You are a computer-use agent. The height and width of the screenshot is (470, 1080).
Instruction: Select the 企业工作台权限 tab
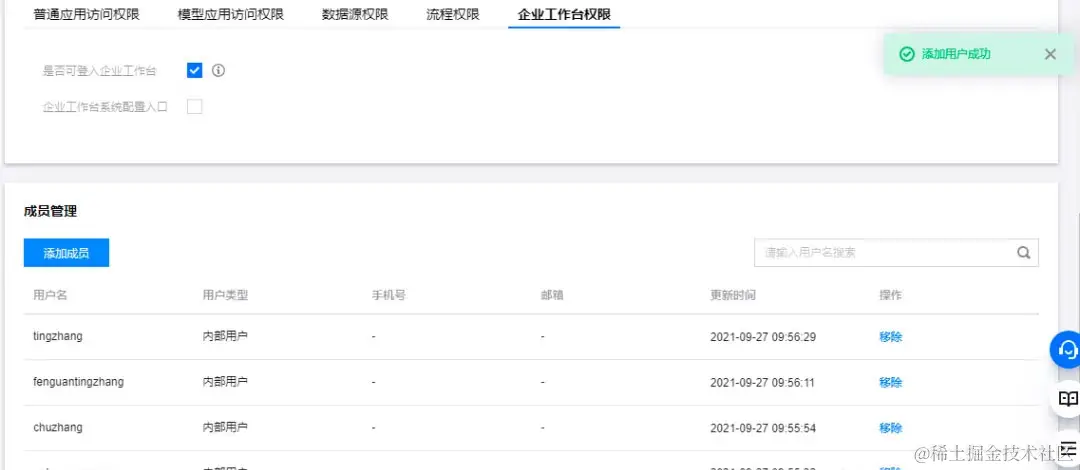(564, 14)
